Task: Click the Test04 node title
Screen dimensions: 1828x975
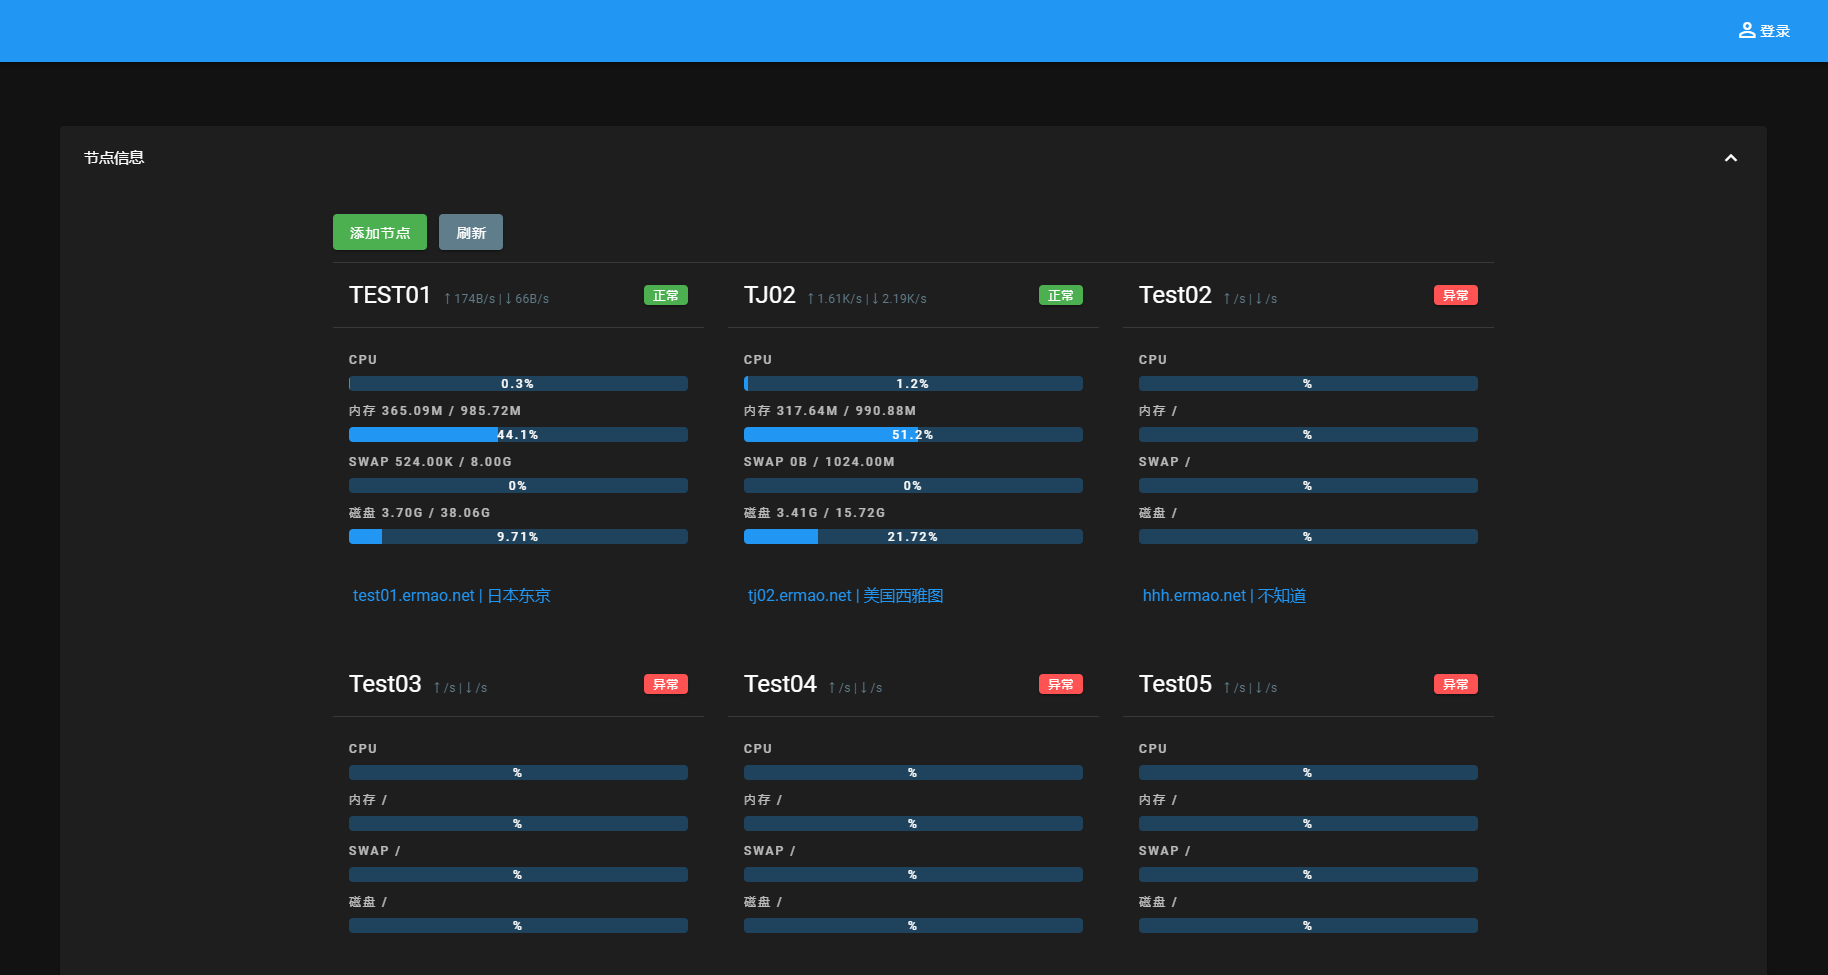Action: 780,684
